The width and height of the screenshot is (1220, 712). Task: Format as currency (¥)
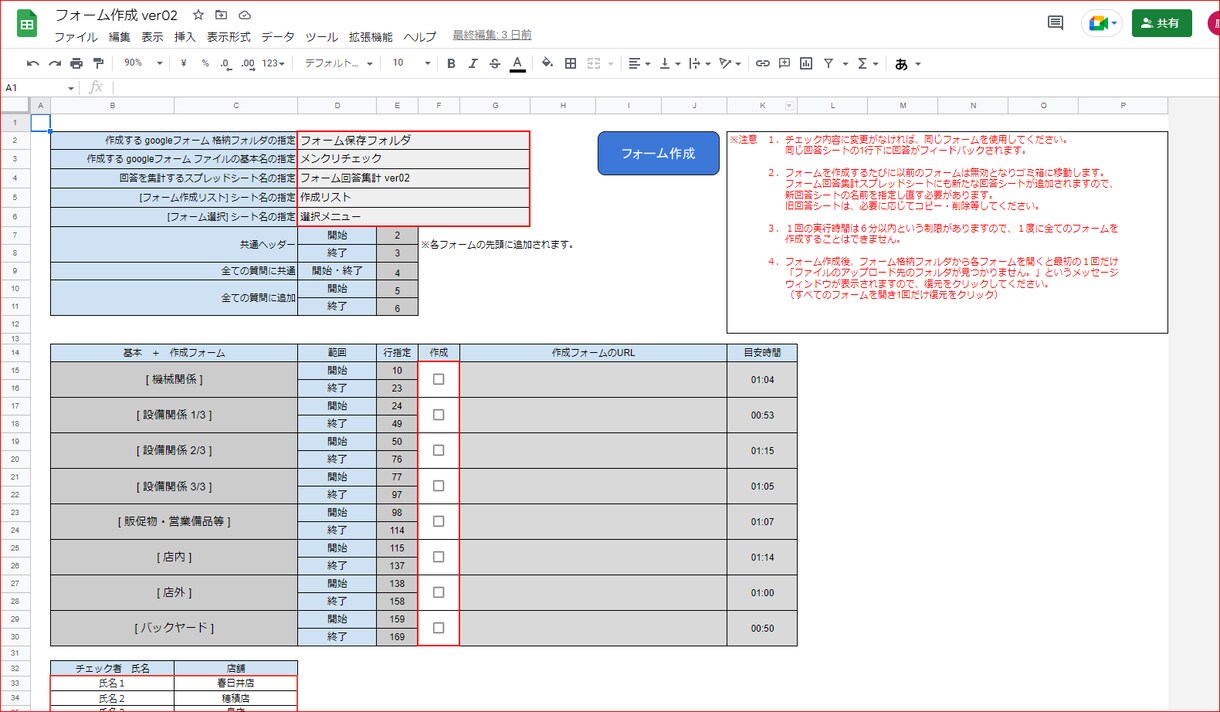(184, 63)
